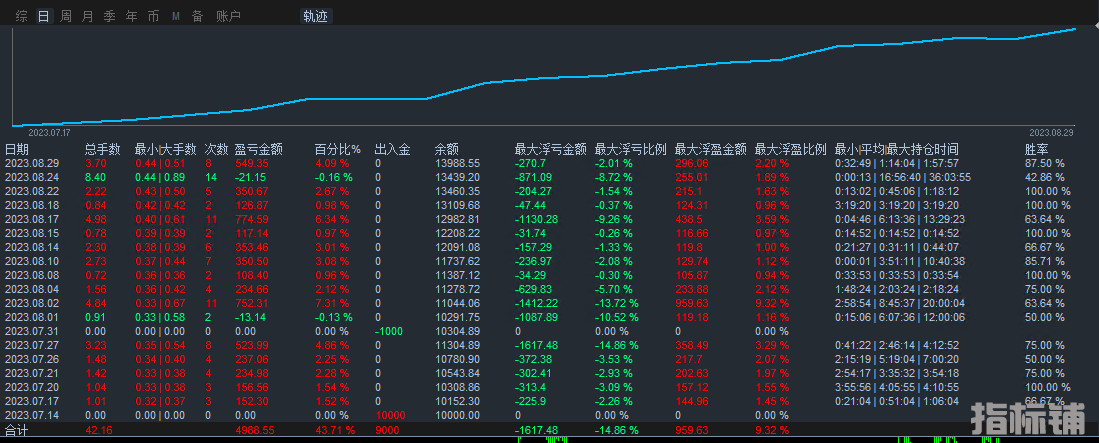Open the M tab

(x=175, y=17)
